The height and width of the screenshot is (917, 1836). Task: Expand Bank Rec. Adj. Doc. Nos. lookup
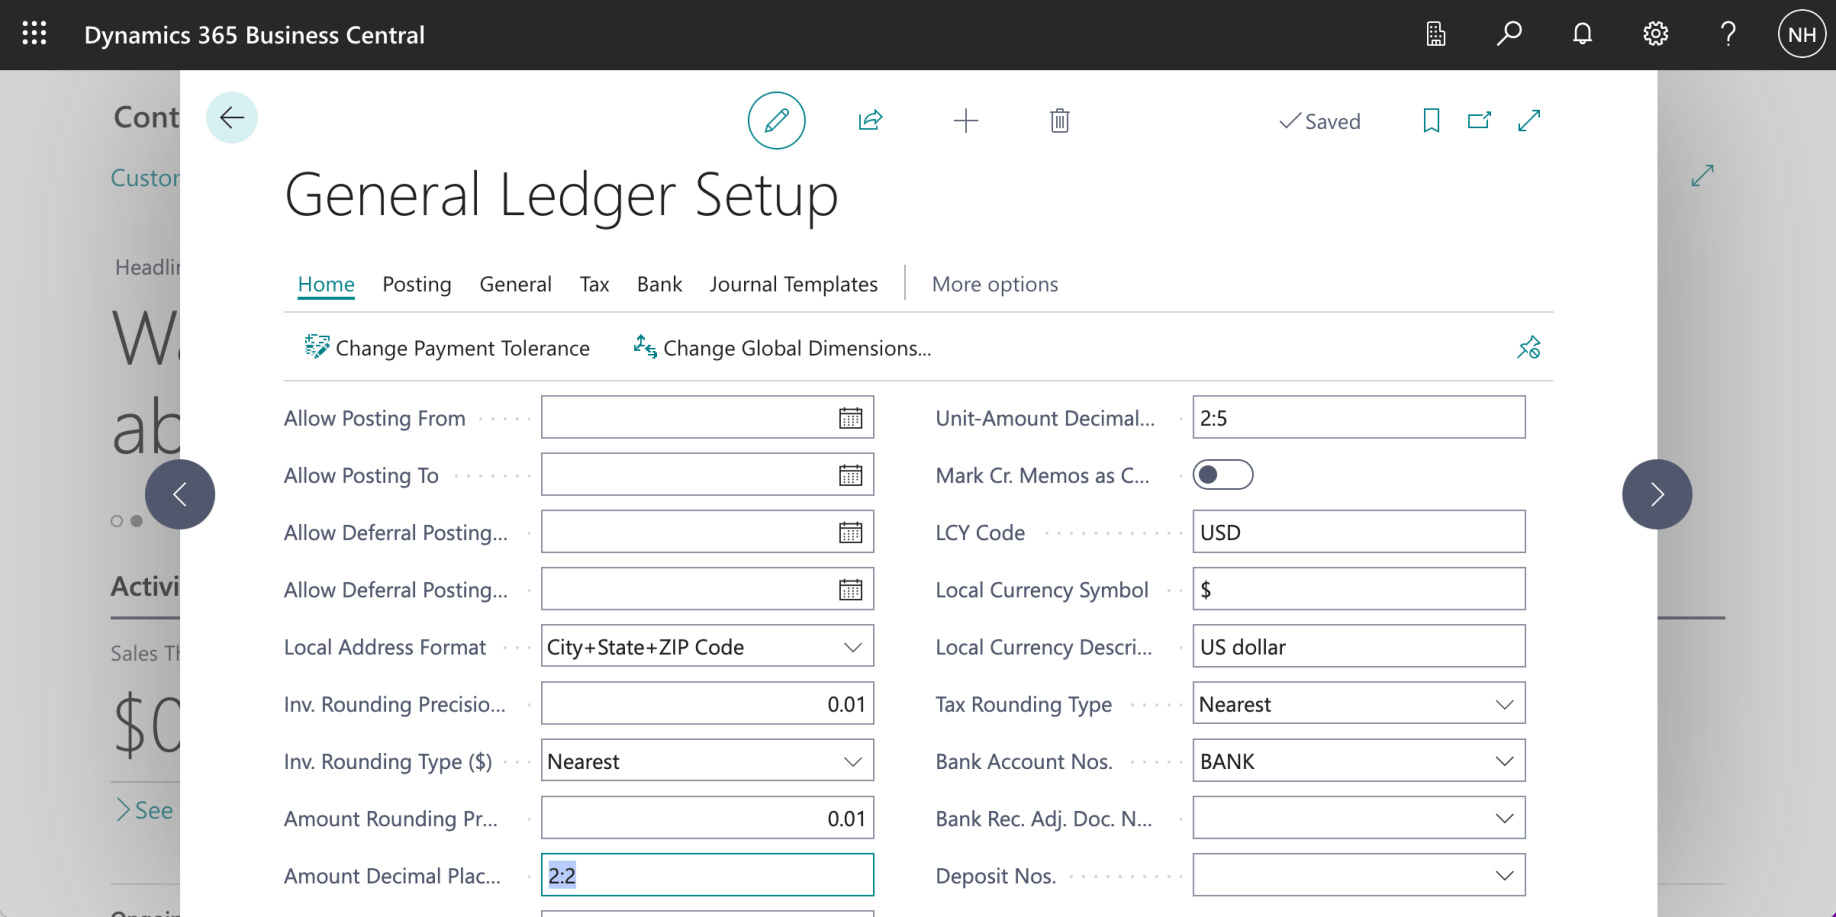click(1504, 818)
